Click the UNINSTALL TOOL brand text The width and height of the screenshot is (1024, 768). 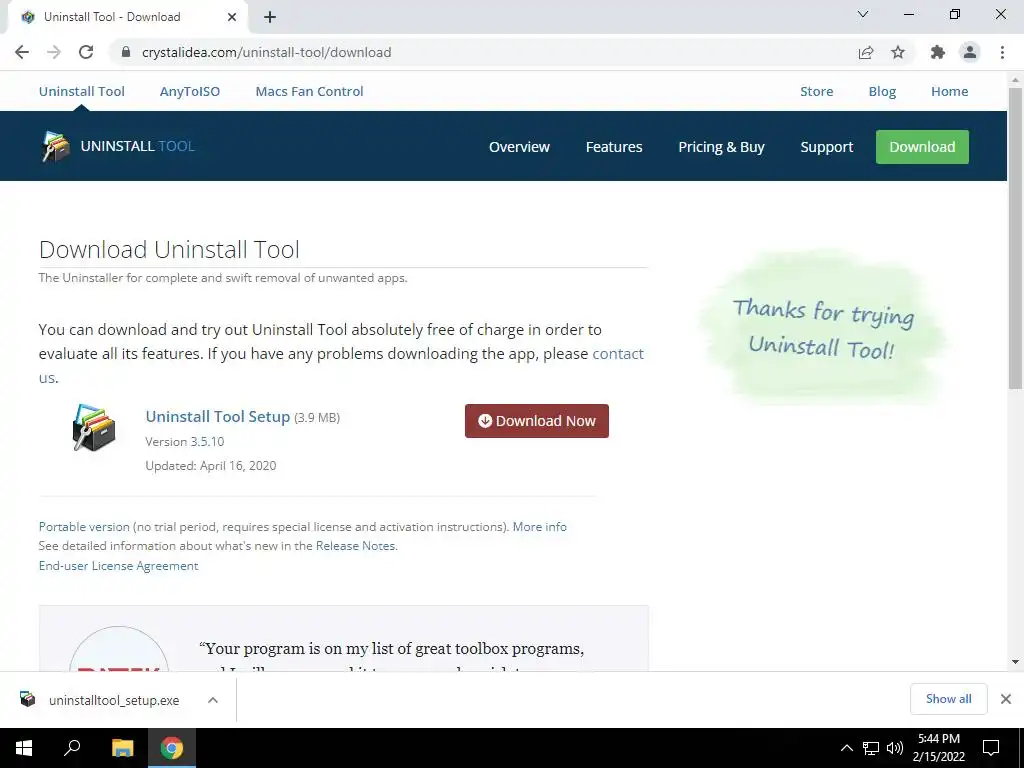137,146
